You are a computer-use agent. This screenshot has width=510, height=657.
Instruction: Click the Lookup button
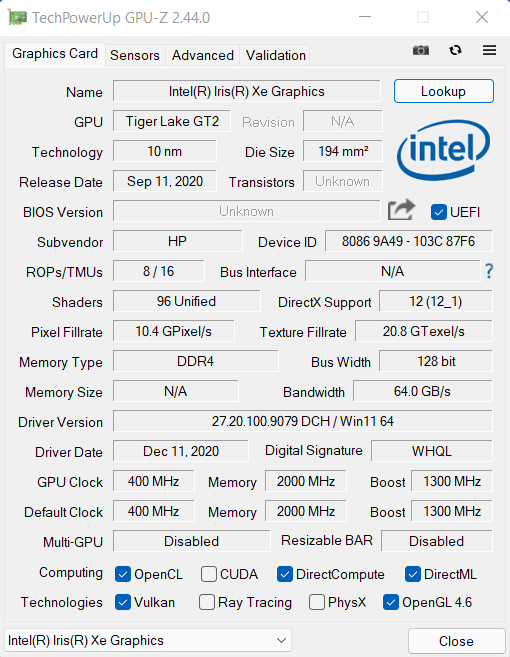point(443,91)
